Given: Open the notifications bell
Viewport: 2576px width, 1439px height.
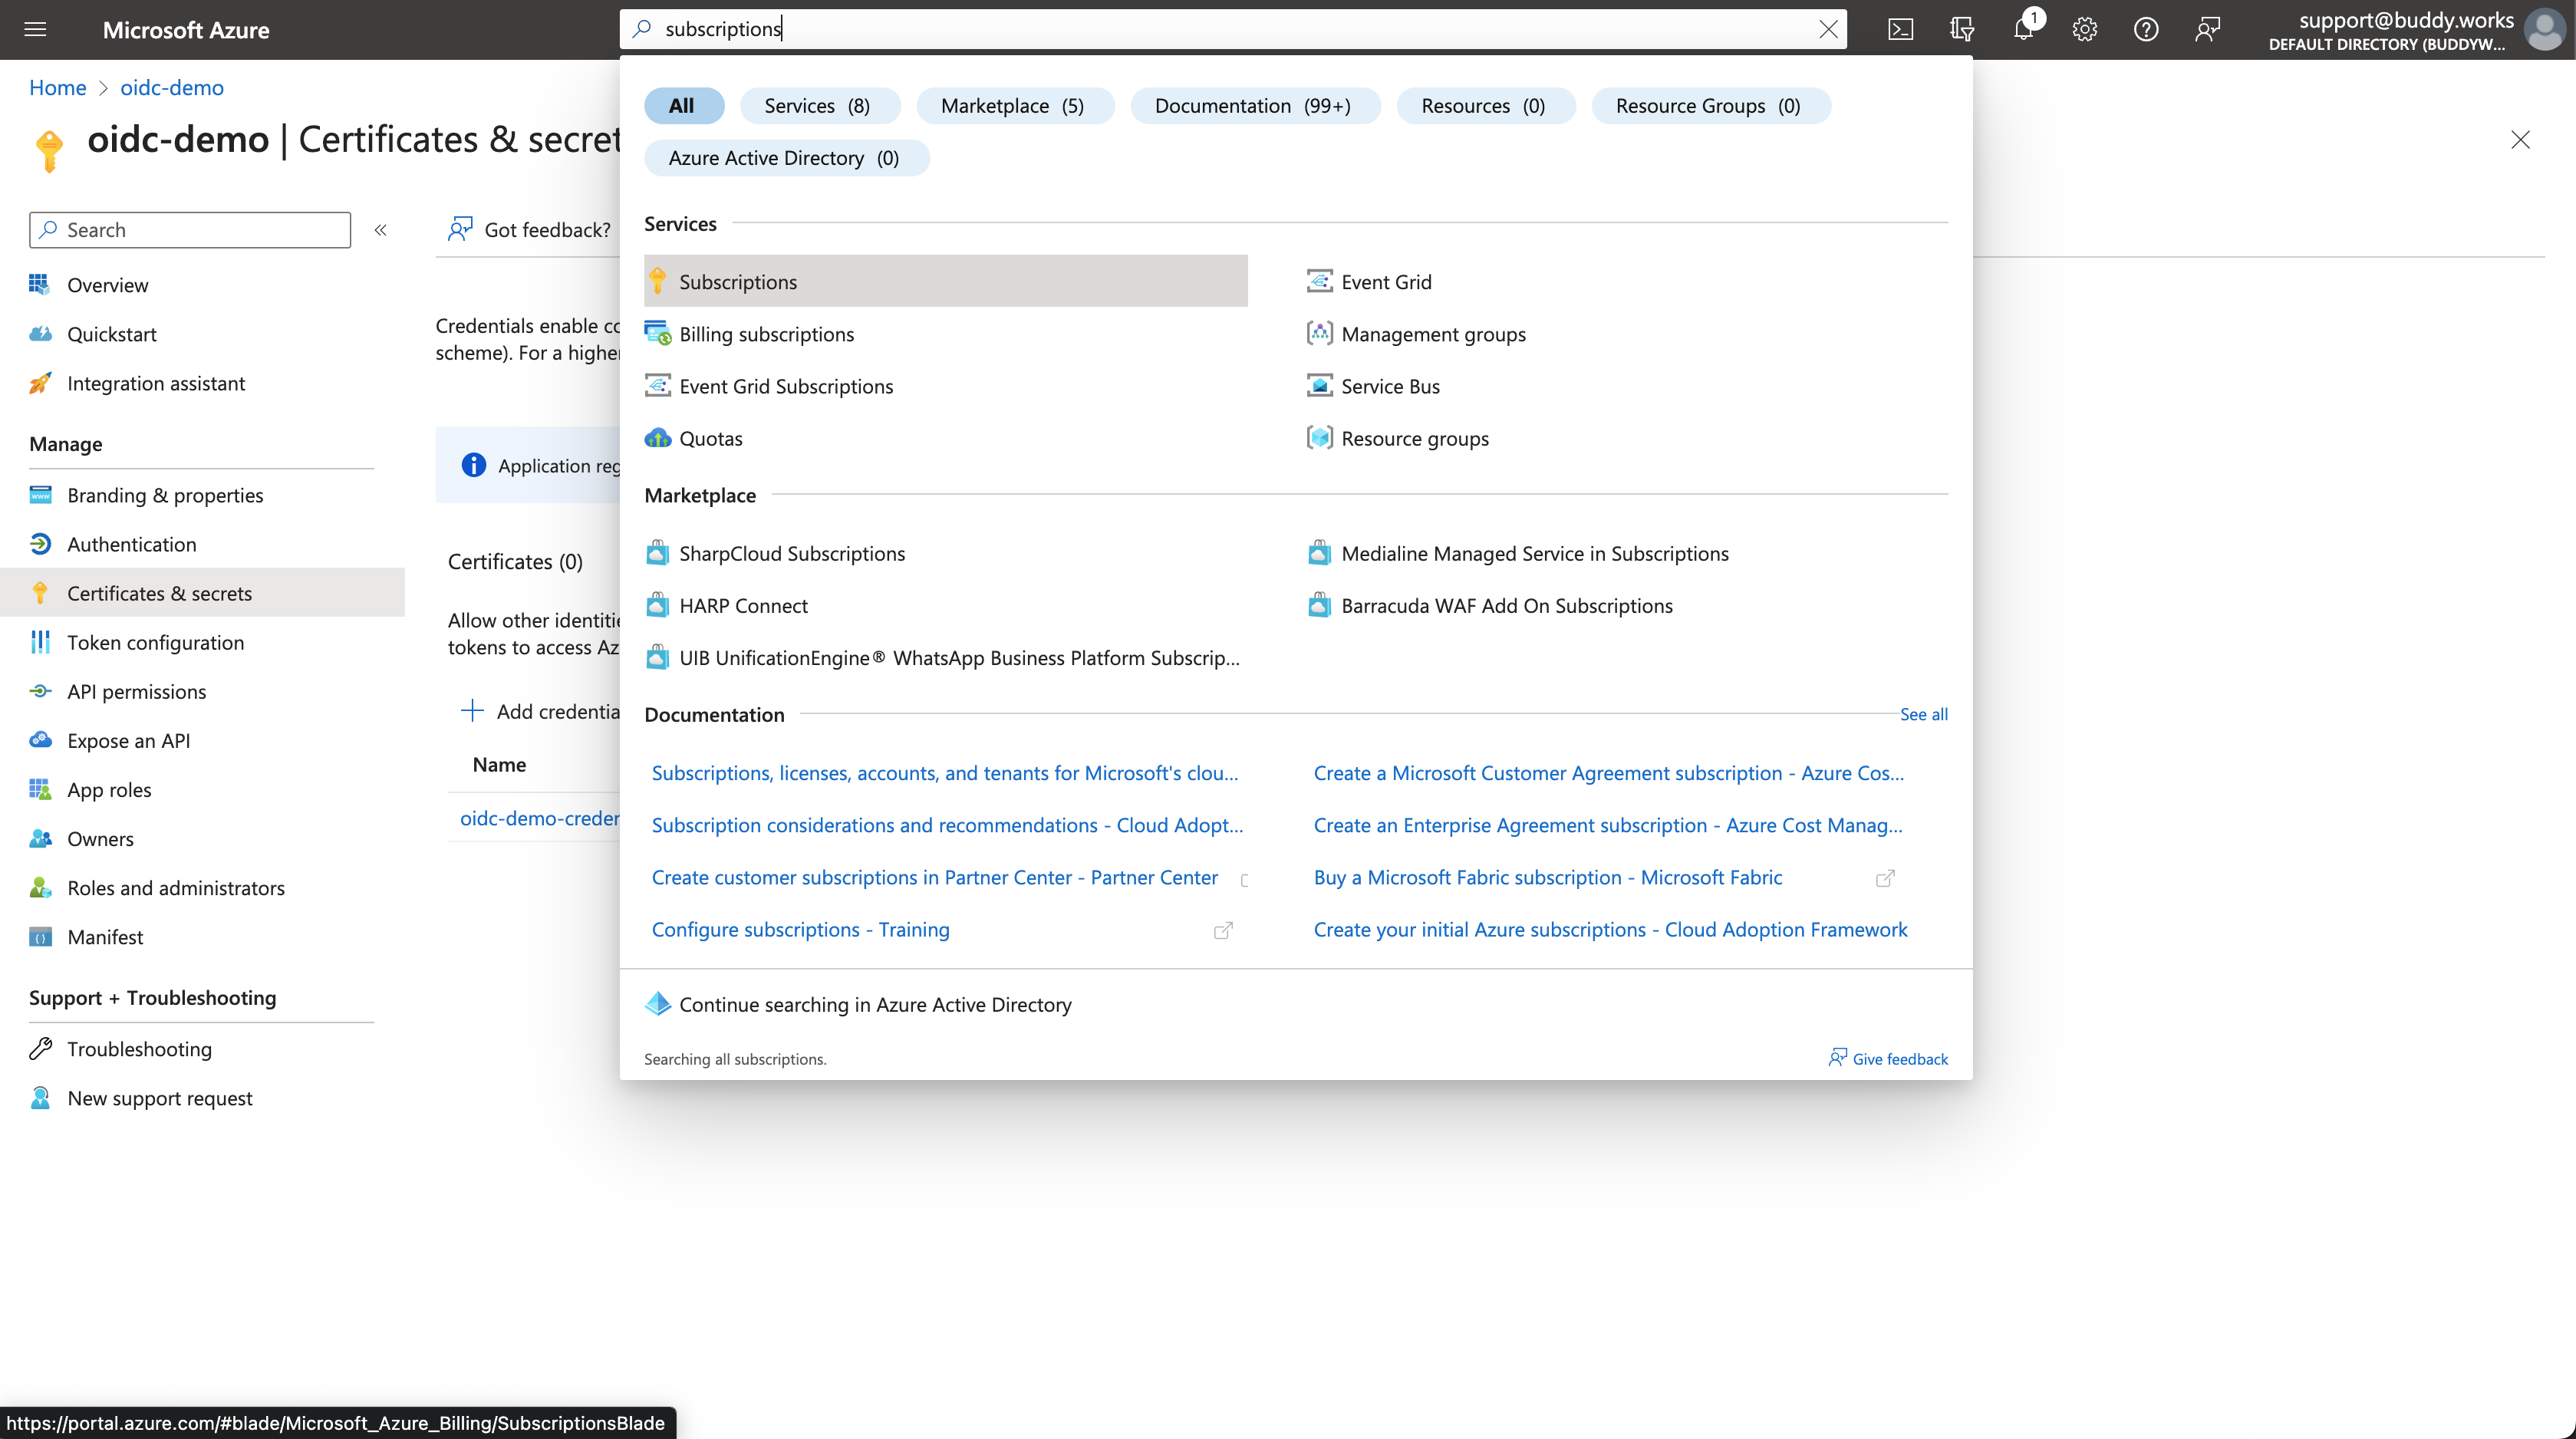Looking at the screenshot, I should click(2023, 29).
